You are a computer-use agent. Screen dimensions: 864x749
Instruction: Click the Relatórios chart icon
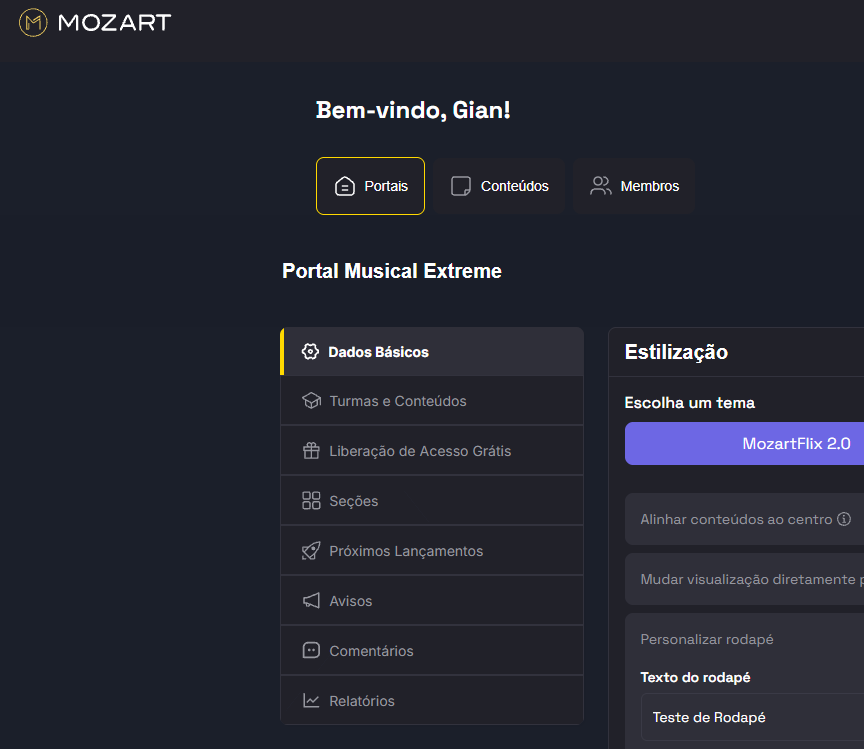click(x=311, y=701)
